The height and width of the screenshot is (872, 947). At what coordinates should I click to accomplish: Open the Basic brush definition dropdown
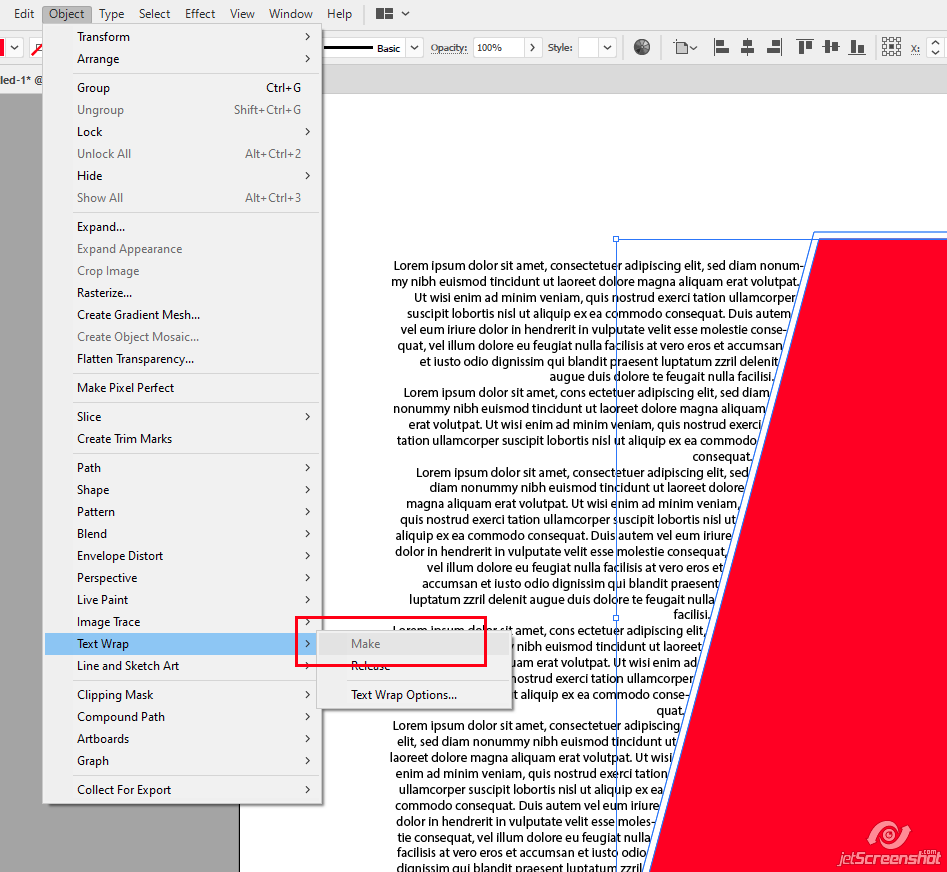coord(414,48)
